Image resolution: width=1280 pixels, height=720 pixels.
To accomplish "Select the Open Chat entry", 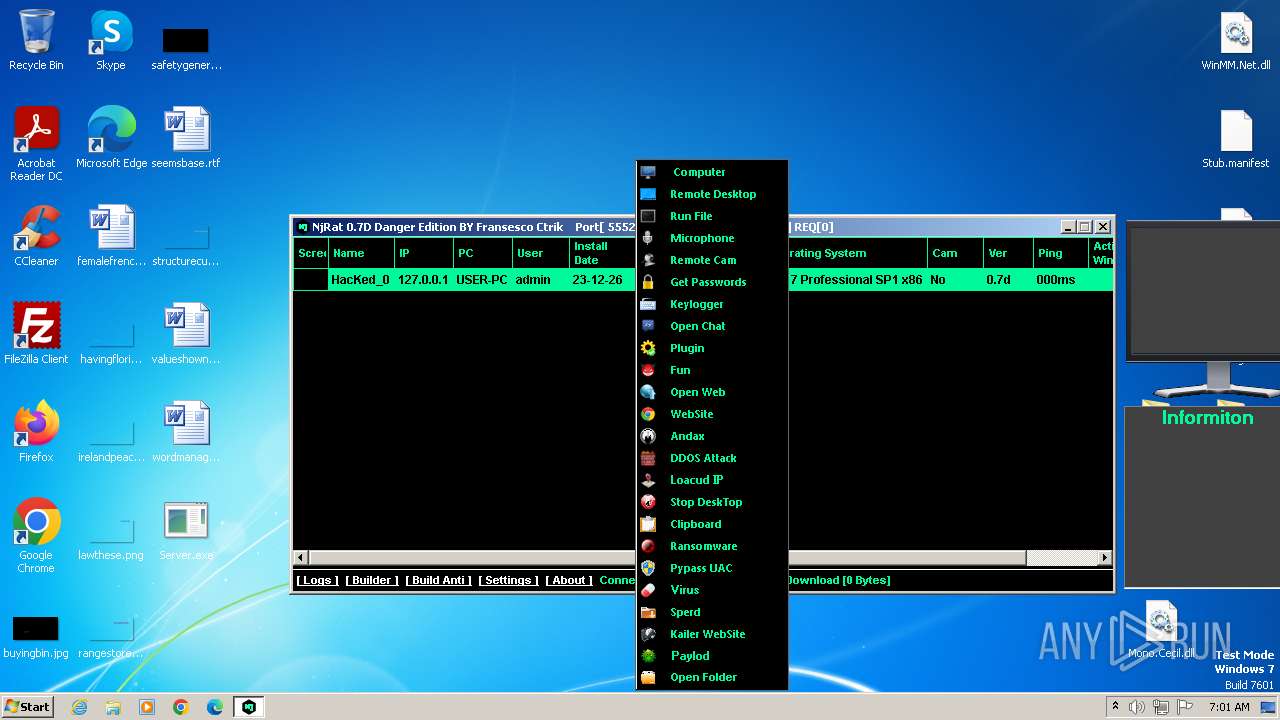I will pos(712,326).
